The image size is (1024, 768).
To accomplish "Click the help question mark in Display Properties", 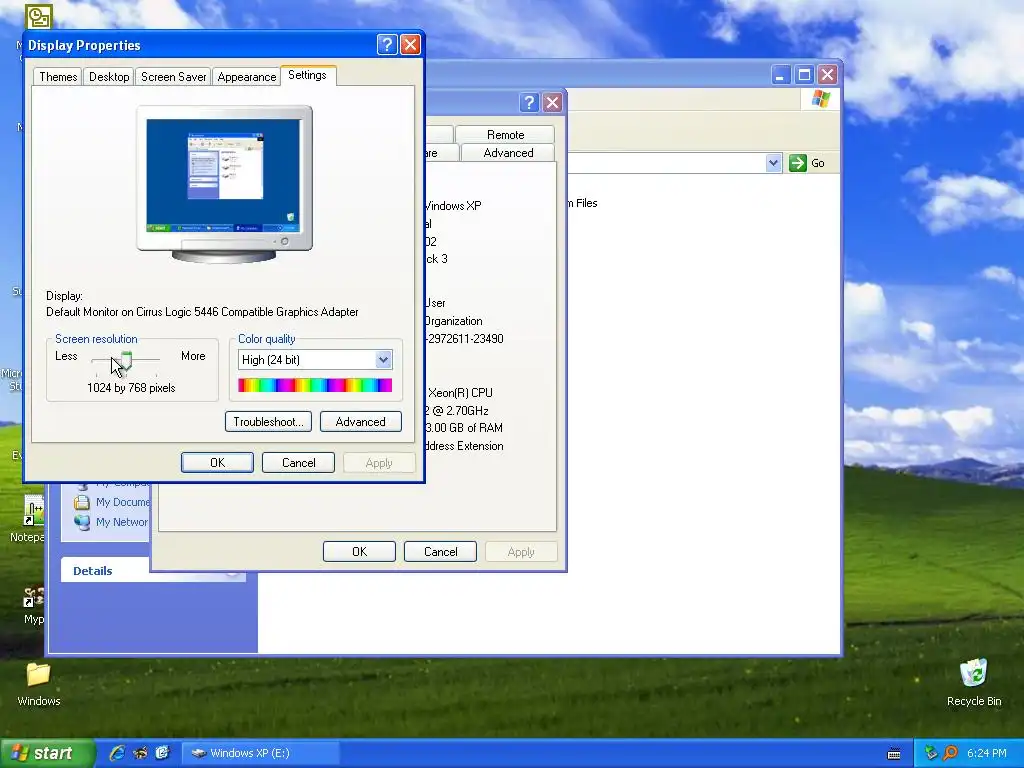I will point(387,45).
